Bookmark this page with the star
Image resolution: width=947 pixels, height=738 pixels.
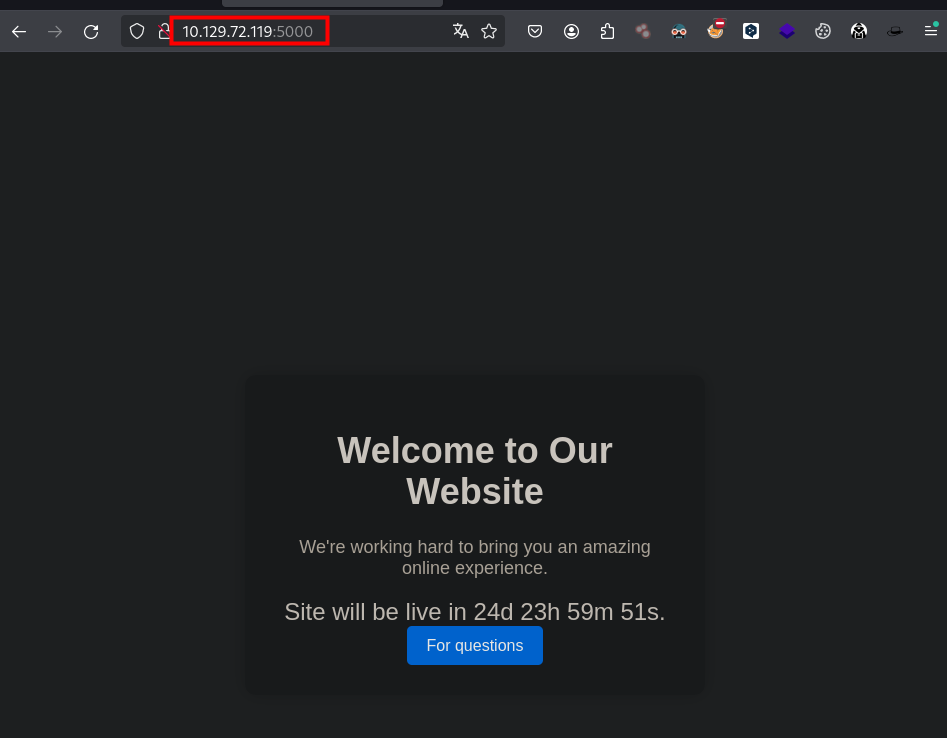tap(489, 31)
